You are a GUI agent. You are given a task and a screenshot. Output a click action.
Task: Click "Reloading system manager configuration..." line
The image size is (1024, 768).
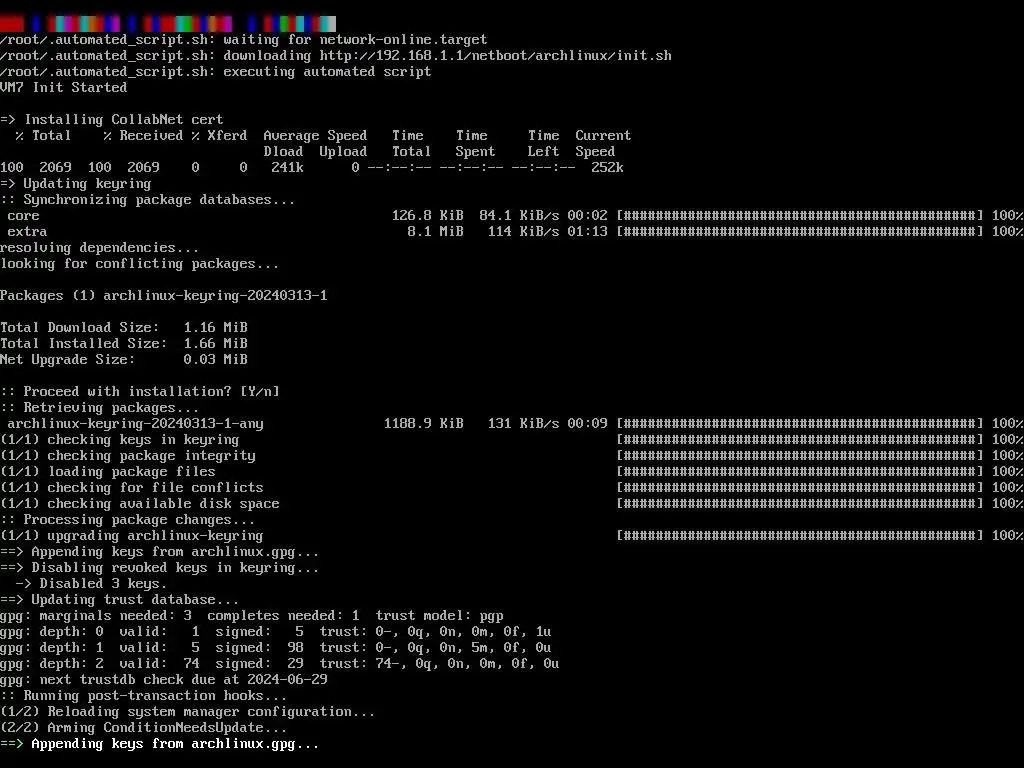[x=188, y=712]
